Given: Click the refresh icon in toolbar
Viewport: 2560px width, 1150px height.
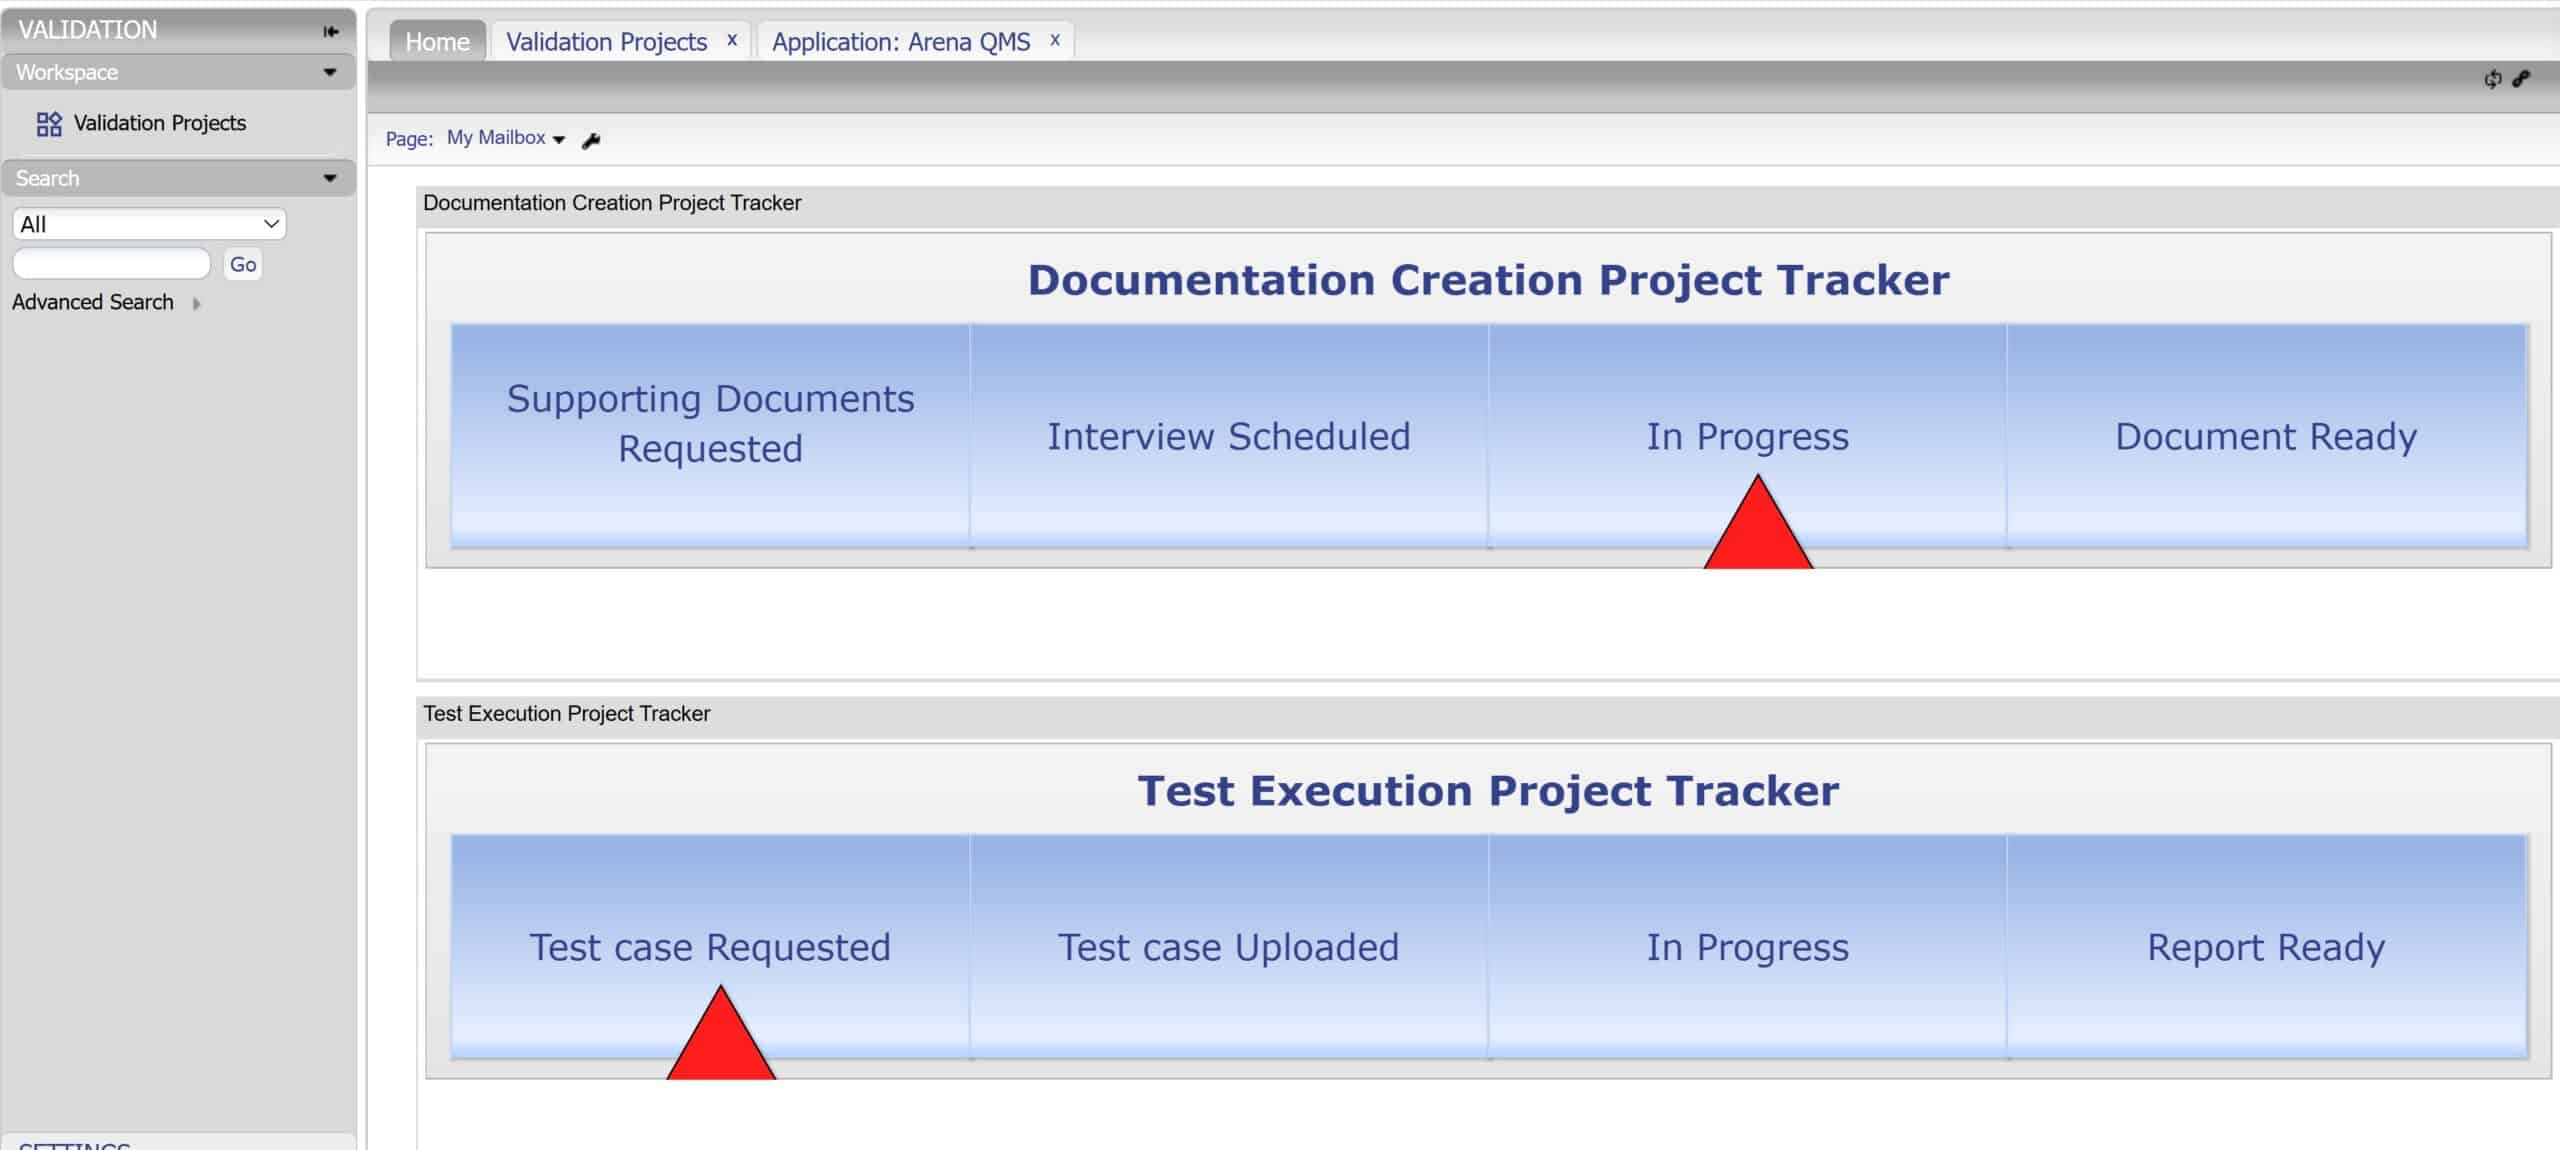Looking at the screenshot, I should (x=2493, y=79).
